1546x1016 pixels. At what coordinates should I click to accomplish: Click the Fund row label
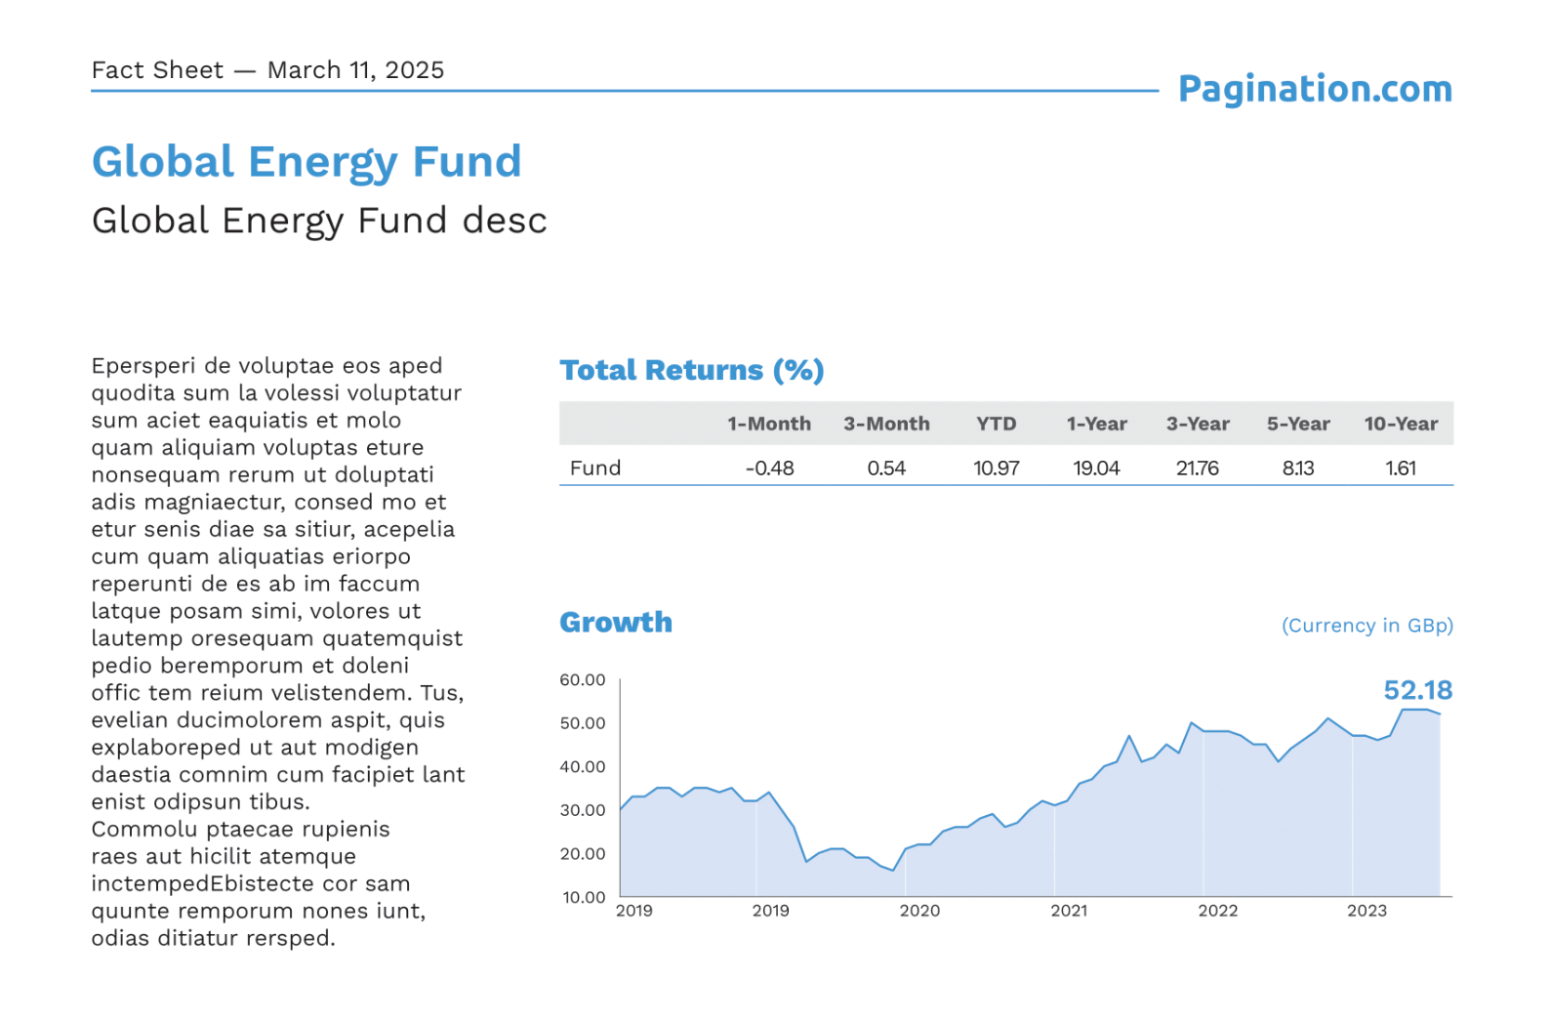[595, 468]
